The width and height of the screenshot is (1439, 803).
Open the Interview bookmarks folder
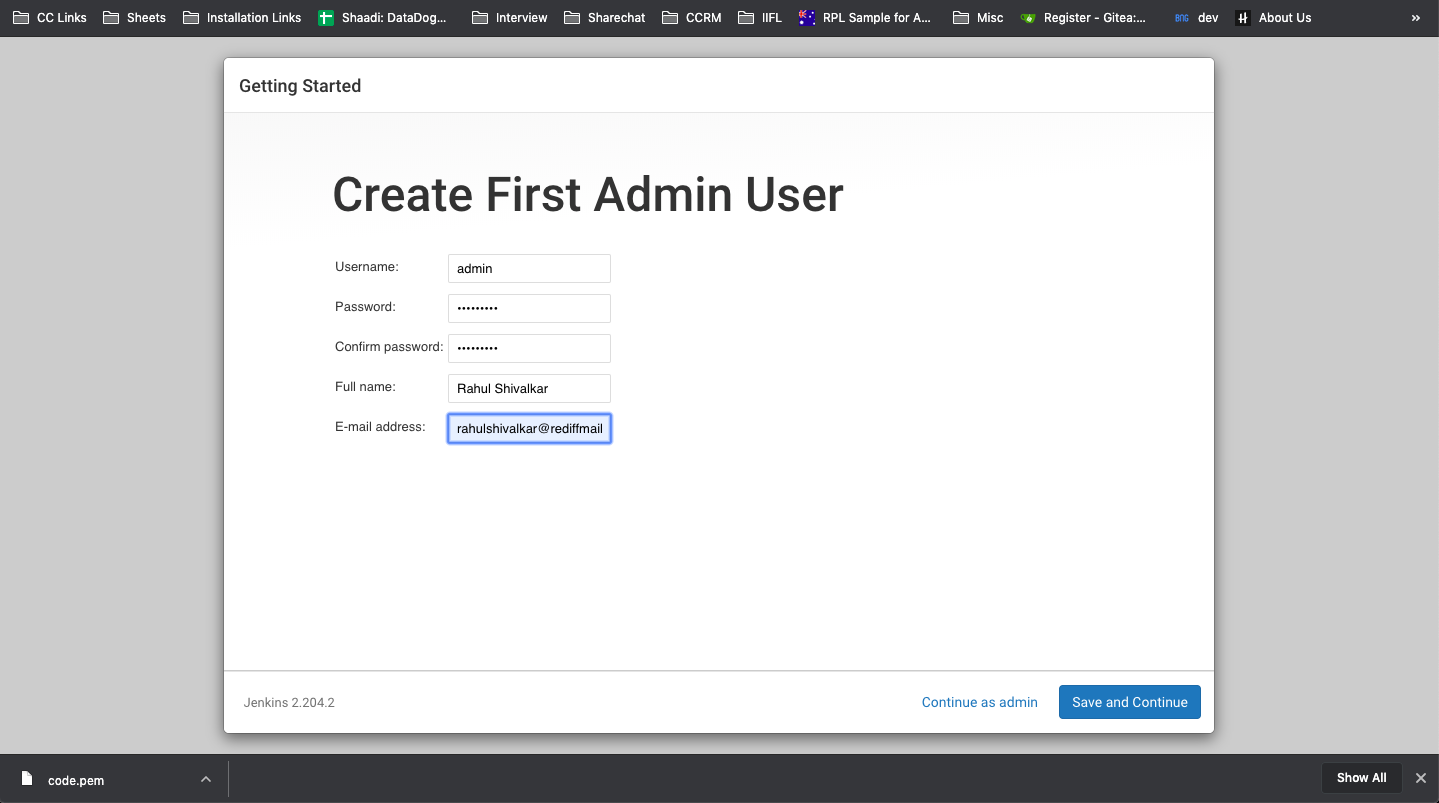[x=509, y=17]
